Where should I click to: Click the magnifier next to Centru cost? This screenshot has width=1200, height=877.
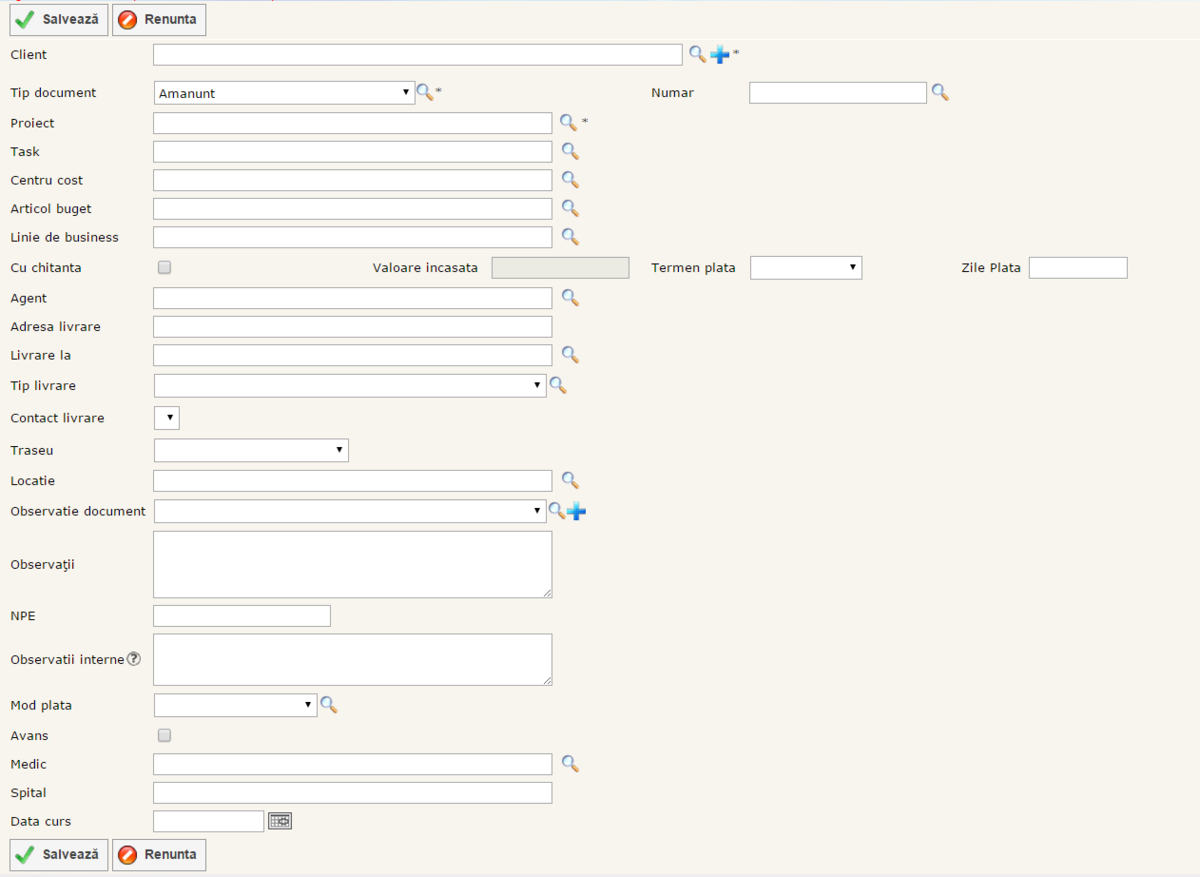click(569, 180)
